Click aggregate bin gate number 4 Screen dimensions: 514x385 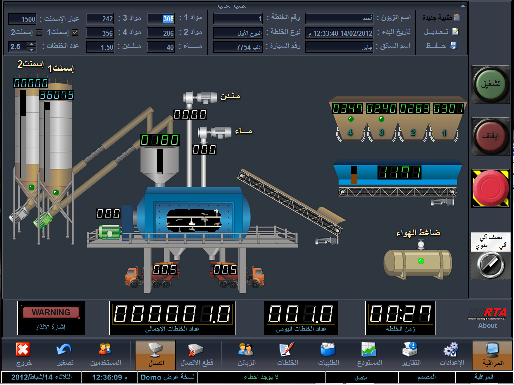[350, 133]
